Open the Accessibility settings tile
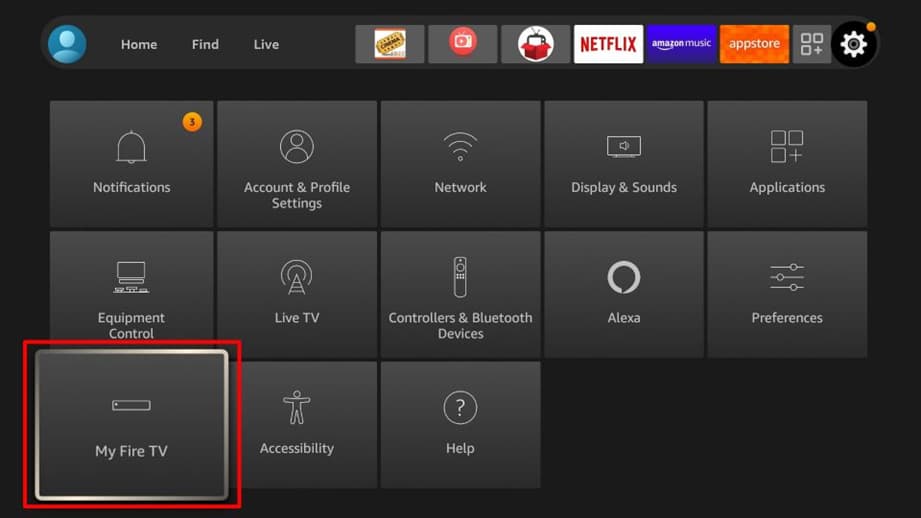This screenshot has width=921, height=518. pyautogui.click(x=297, y=424)
